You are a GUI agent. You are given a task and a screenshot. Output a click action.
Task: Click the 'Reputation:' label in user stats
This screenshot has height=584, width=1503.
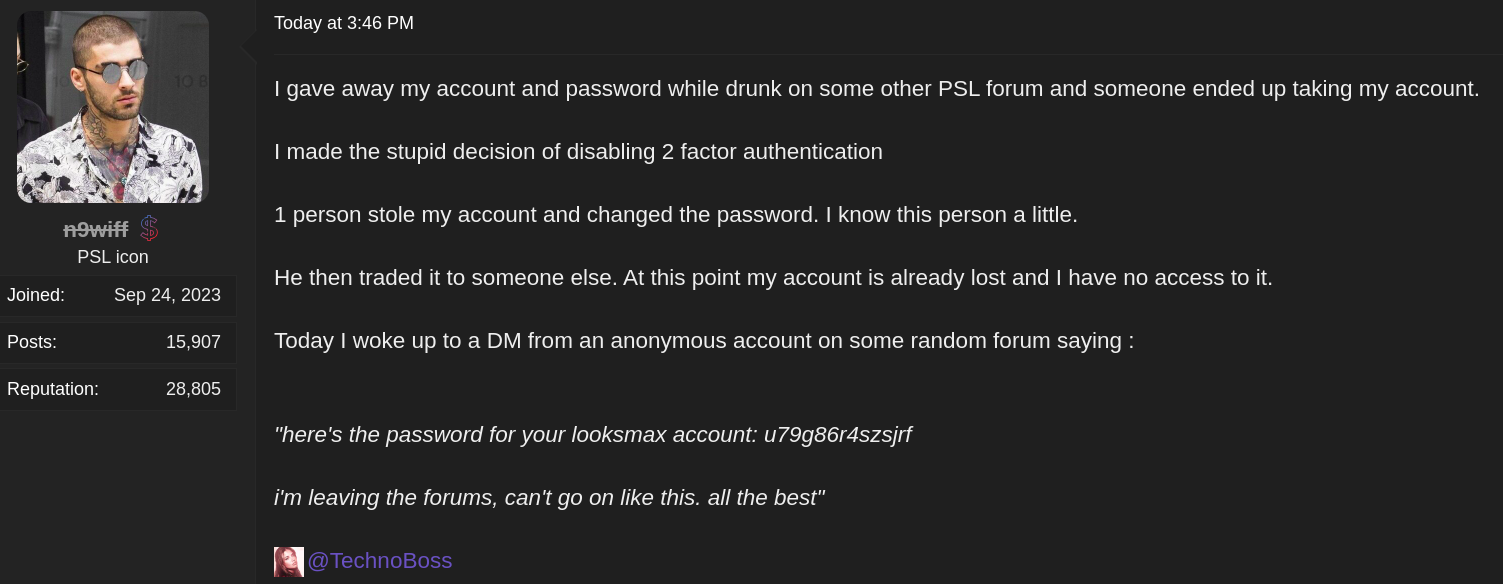point(53,389)
